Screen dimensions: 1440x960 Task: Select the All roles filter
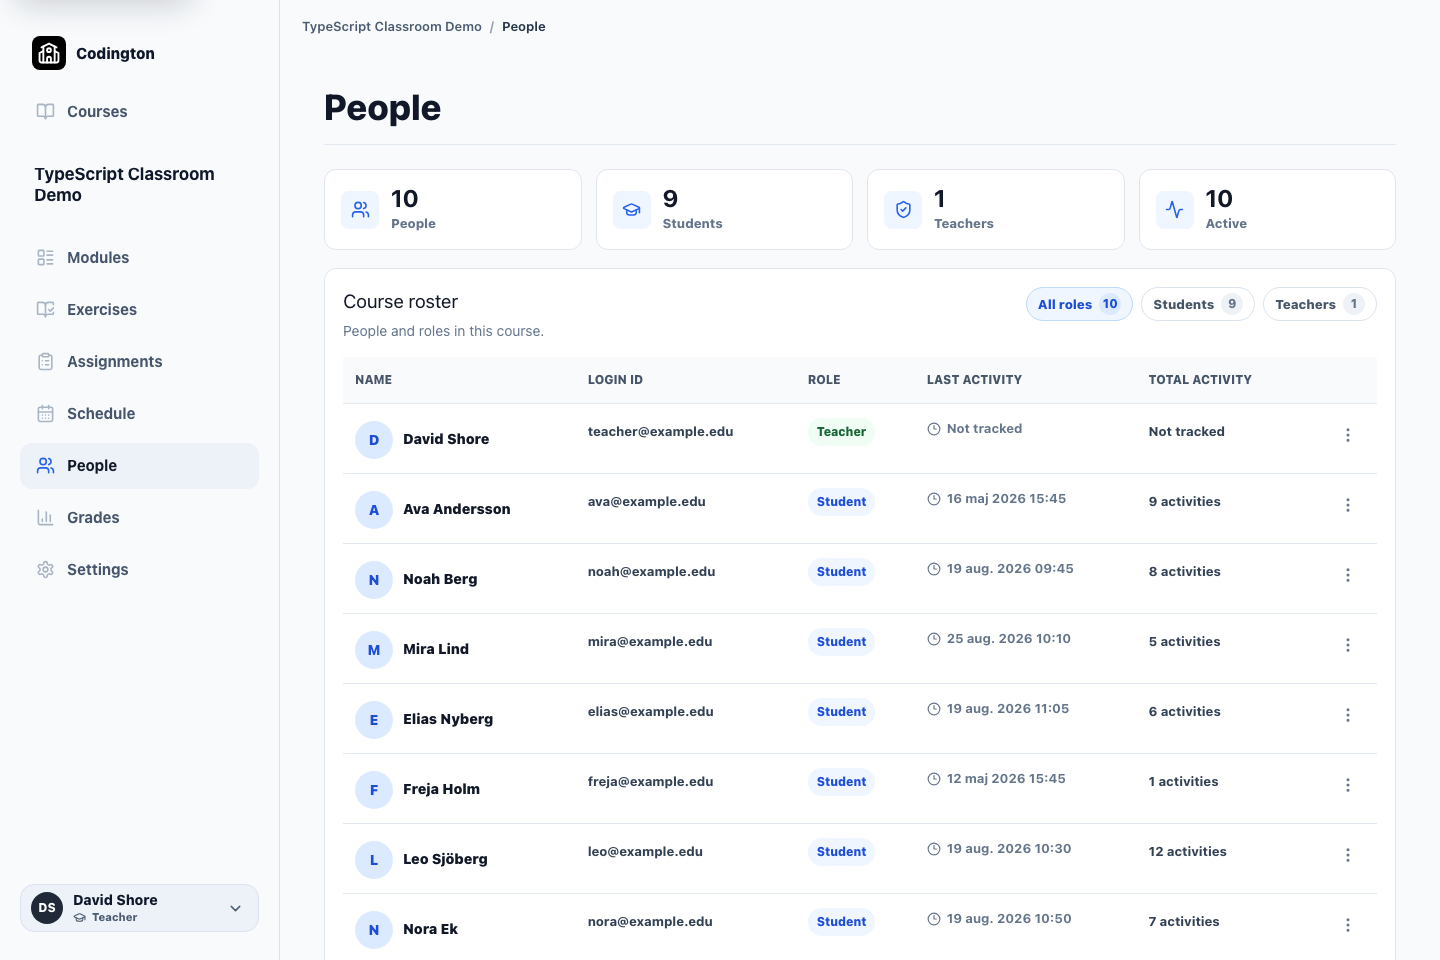click(1079, 304)
